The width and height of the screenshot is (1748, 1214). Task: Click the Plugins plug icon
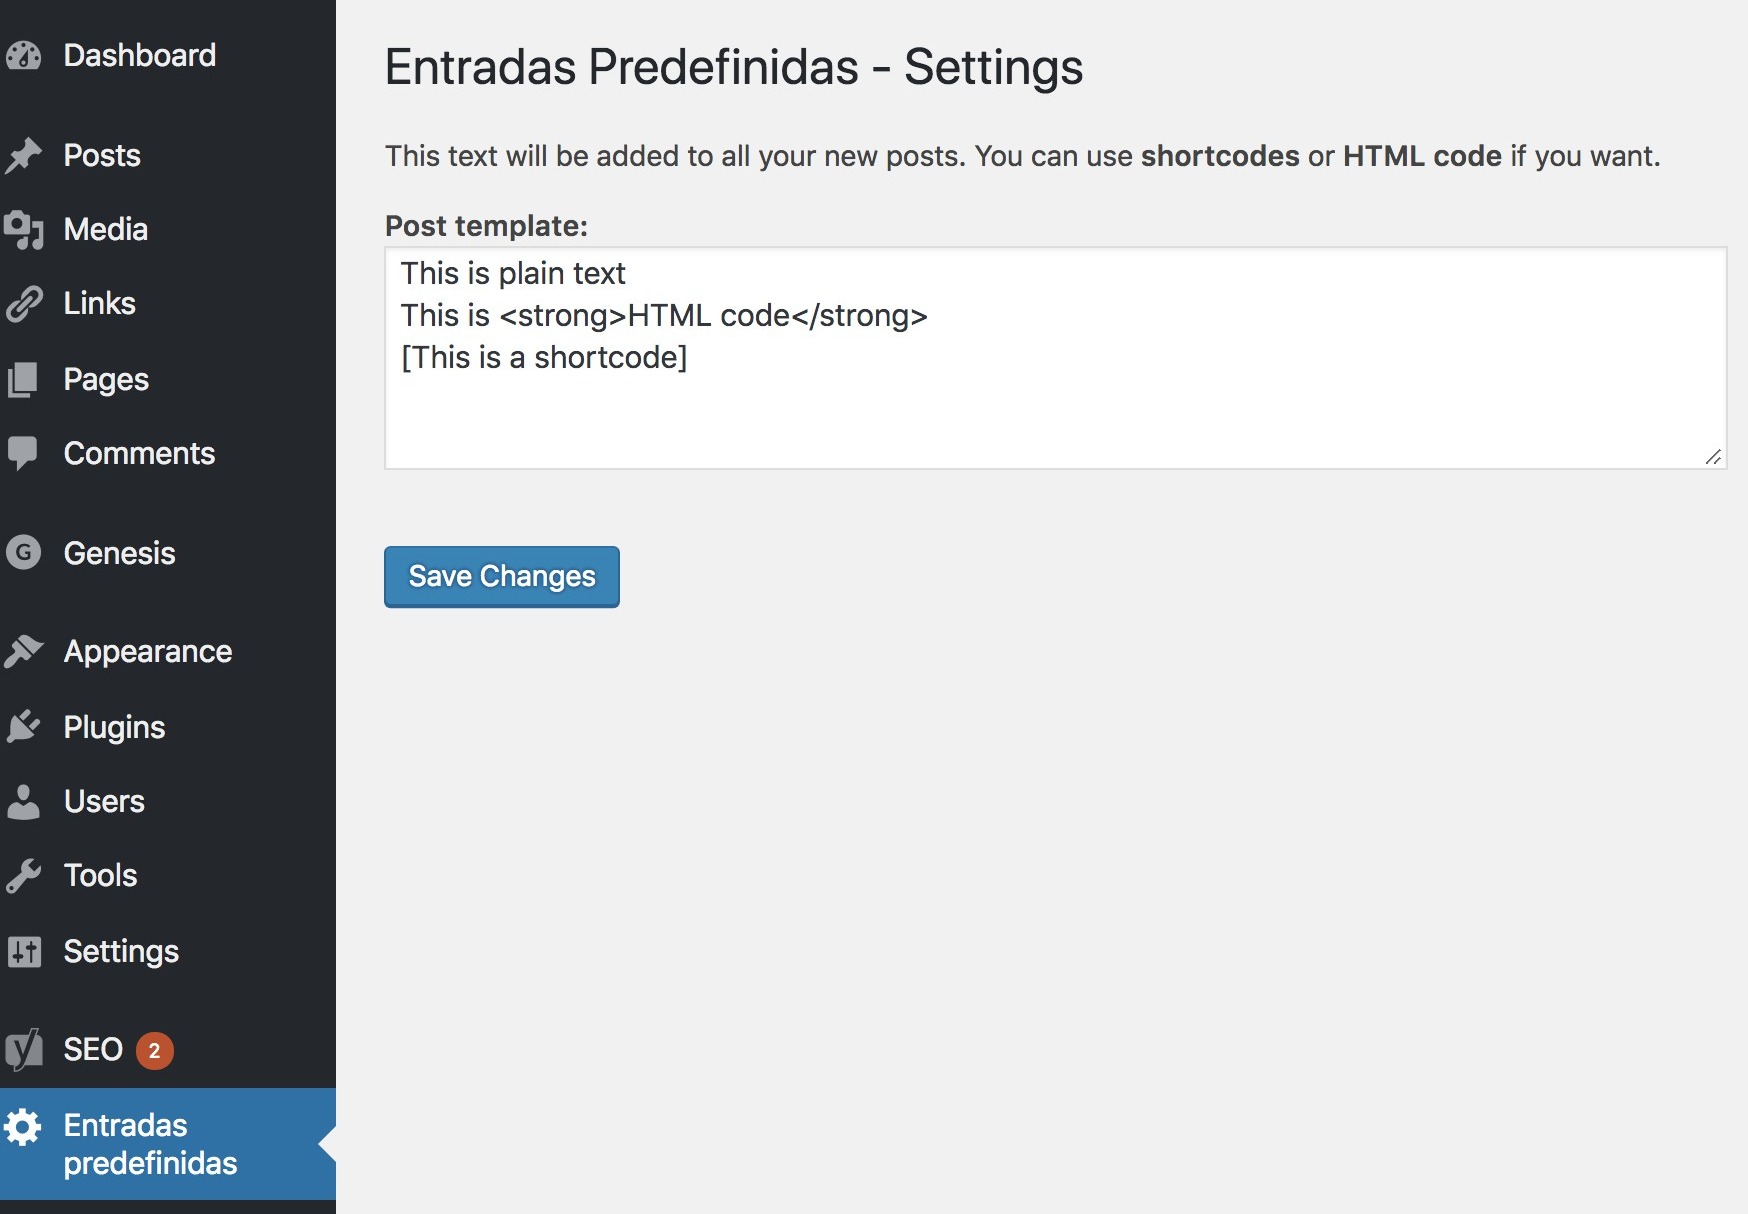(x=23, y=727)
